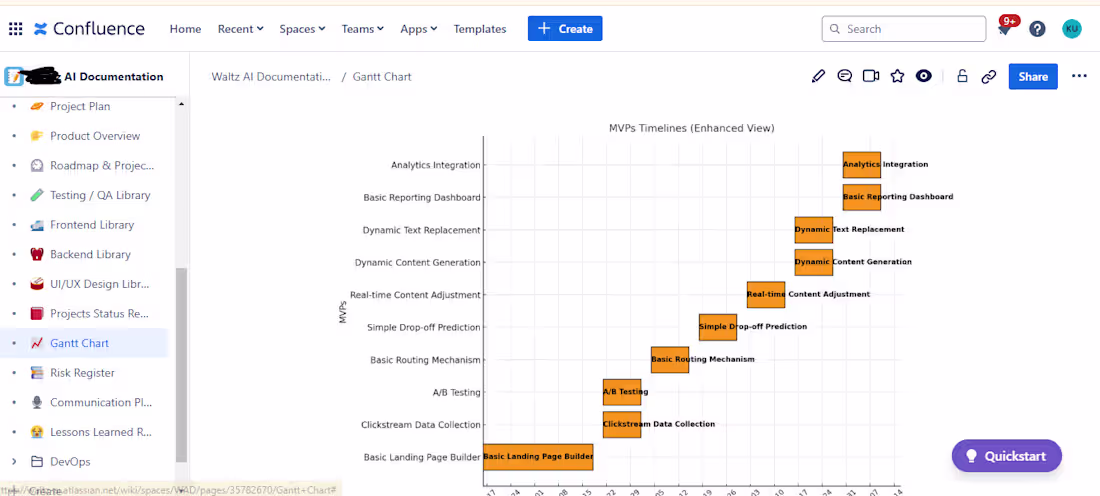The image size is (1100, 496).
Task: Expand the DevOps folder
Action: click(x=14, y=462)
